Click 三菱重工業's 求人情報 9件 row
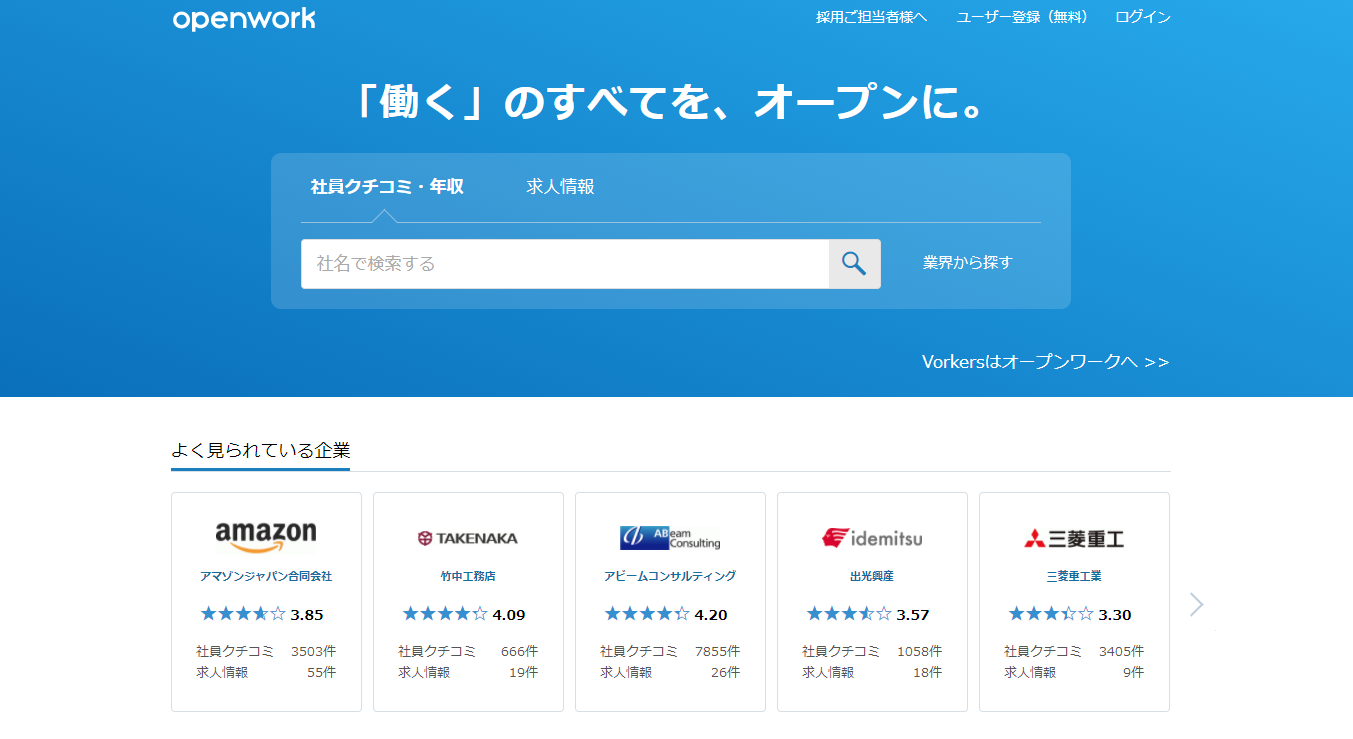 point(1074,672)
